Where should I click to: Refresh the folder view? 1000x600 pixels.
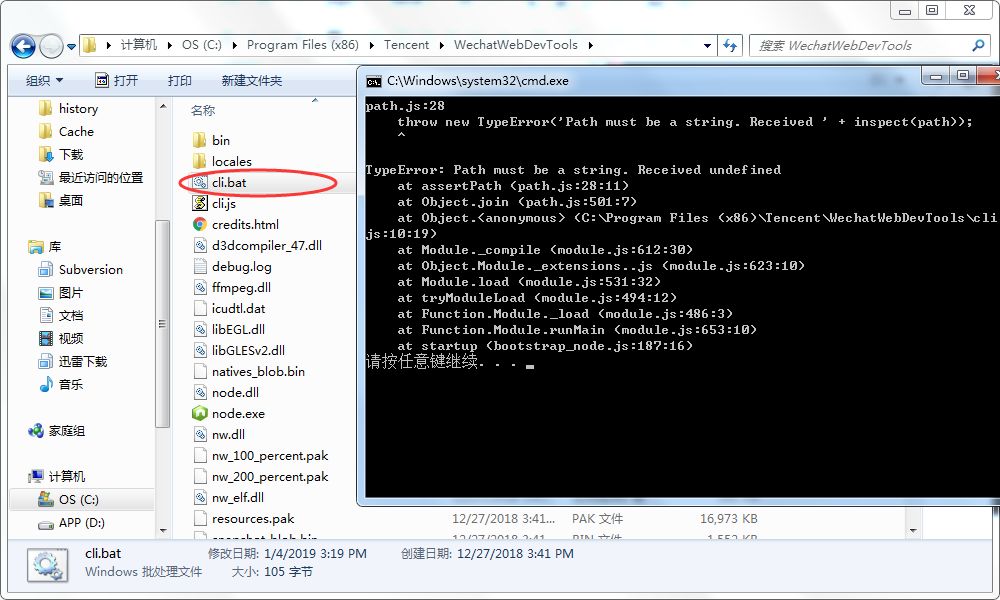pos(730,45)
